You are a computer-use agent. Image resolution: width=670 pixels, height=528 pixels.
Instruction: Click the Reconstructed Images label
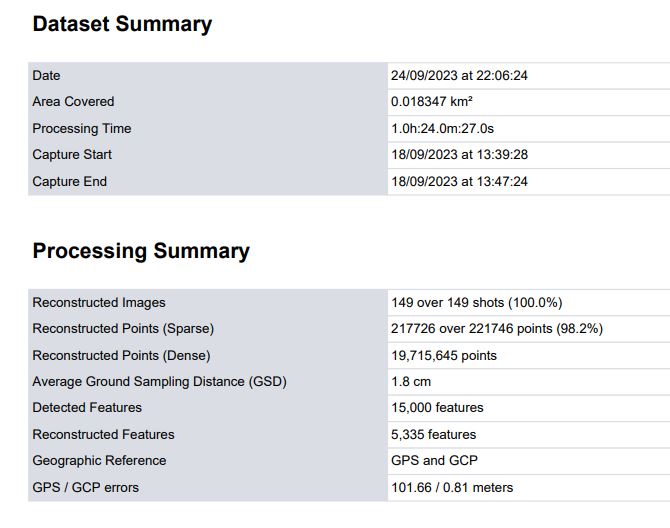[x=99, y=303]
